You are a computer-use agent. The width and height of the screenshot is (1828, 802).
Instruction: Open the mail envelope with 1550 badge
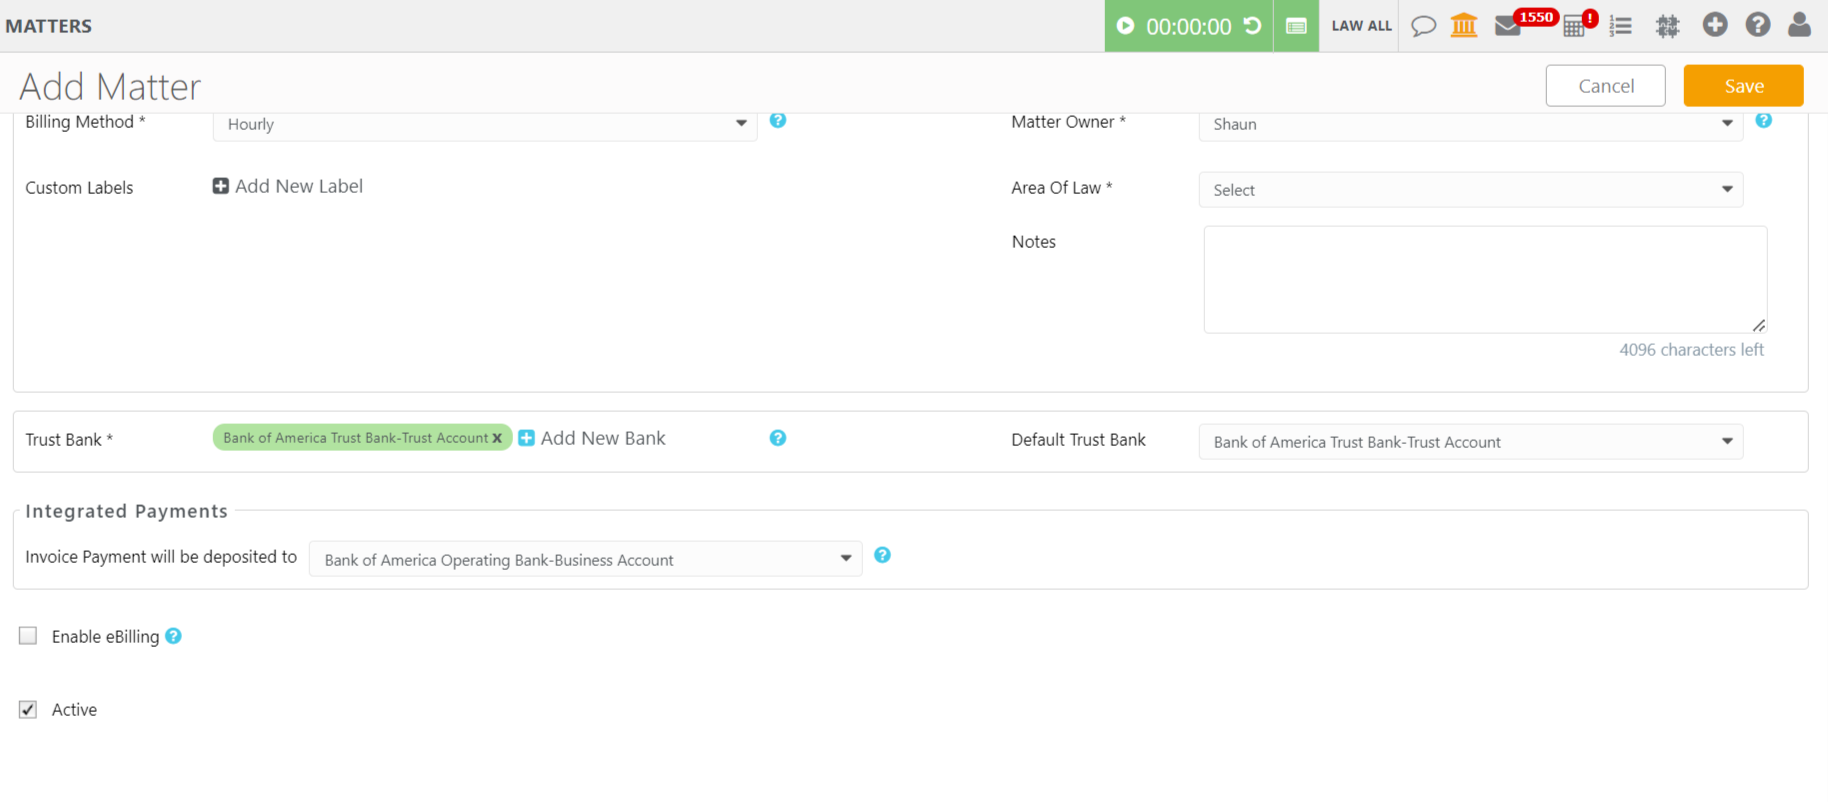coord(1508,26)
